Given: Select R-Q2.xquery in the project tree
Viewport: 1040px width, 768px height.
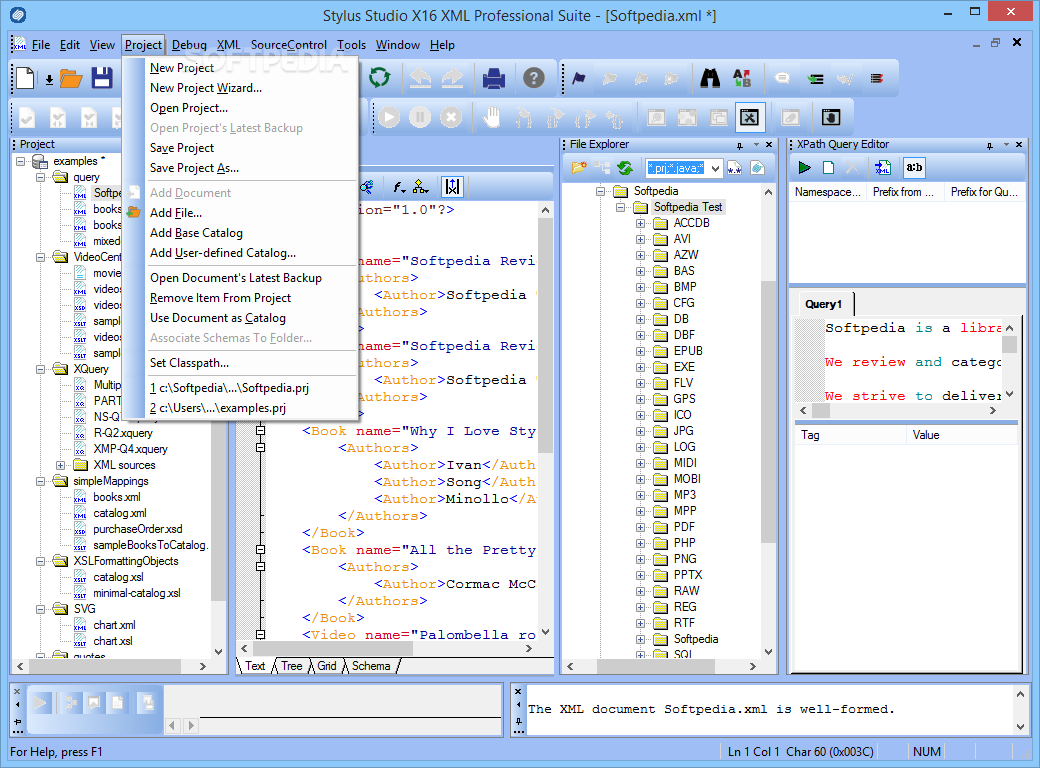Looking at the screenshot, I should click(123, 433).
